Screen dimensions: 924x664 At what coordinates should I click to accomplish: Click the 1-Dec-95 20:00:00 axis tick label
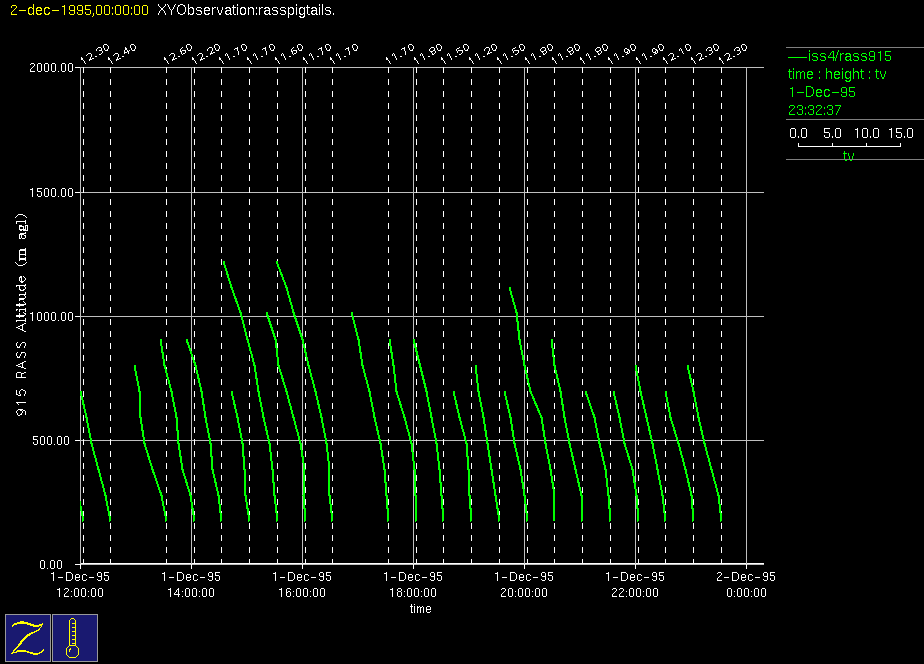(x=525, y=584)
